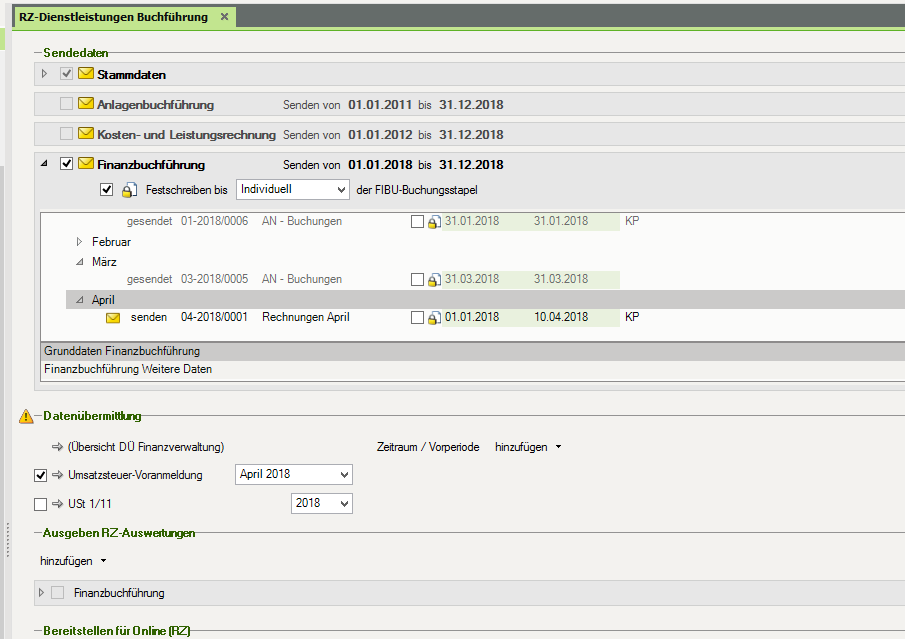
Task: Click the envelope icon in Rechnungen April row
Action: coord(113,318)
